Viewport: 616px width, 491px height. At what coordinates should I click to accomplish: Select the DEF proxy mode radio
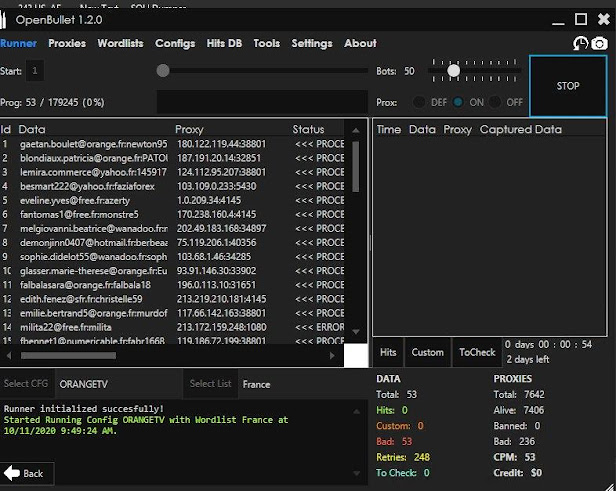(x=419, y=103)
